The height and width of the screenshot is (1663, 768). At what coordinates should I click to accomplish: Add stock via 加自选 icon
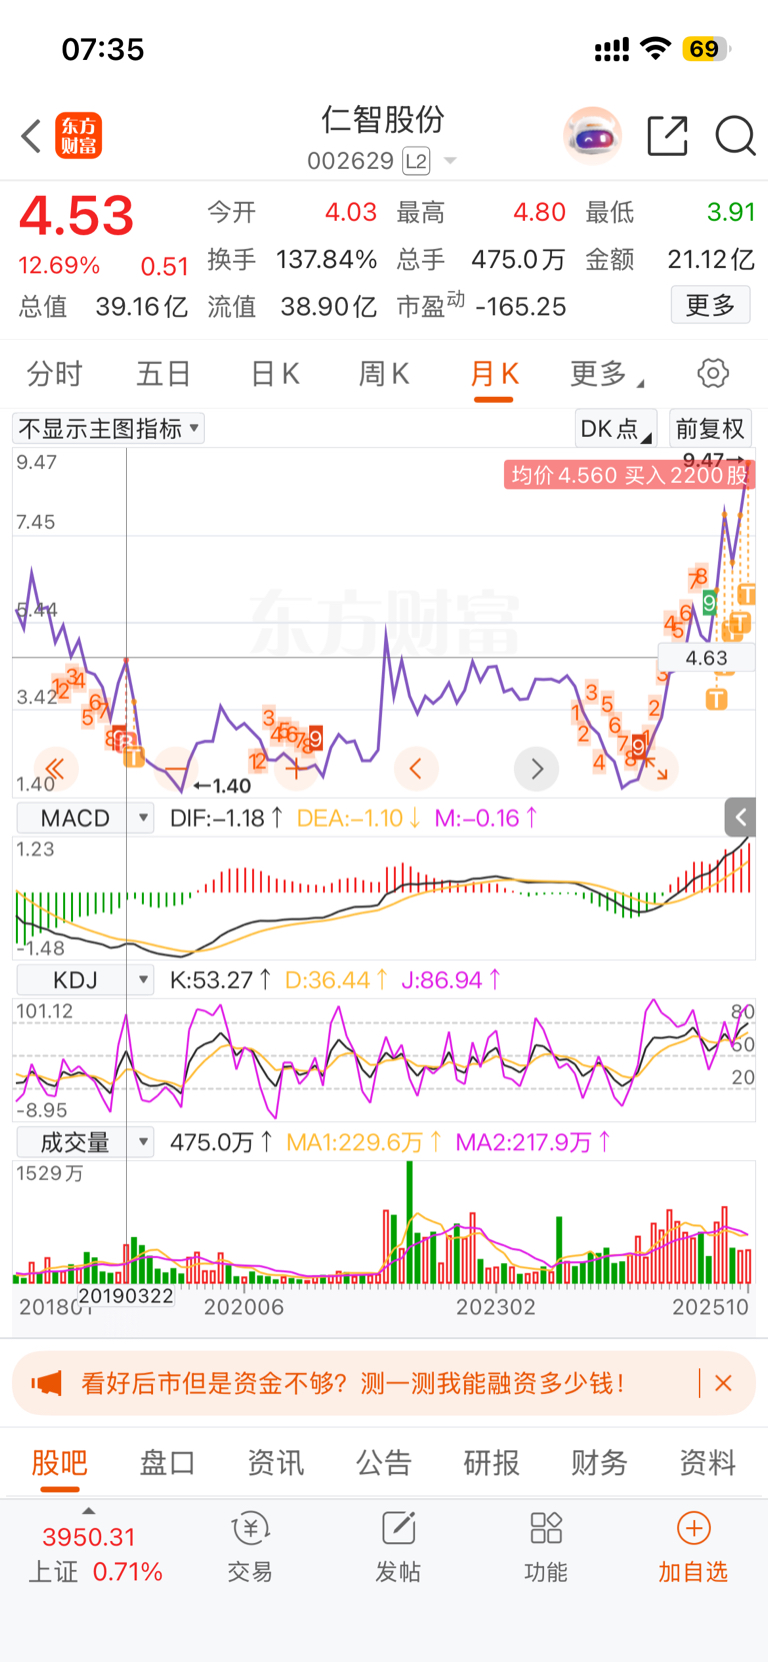[x=693, y=1547]
